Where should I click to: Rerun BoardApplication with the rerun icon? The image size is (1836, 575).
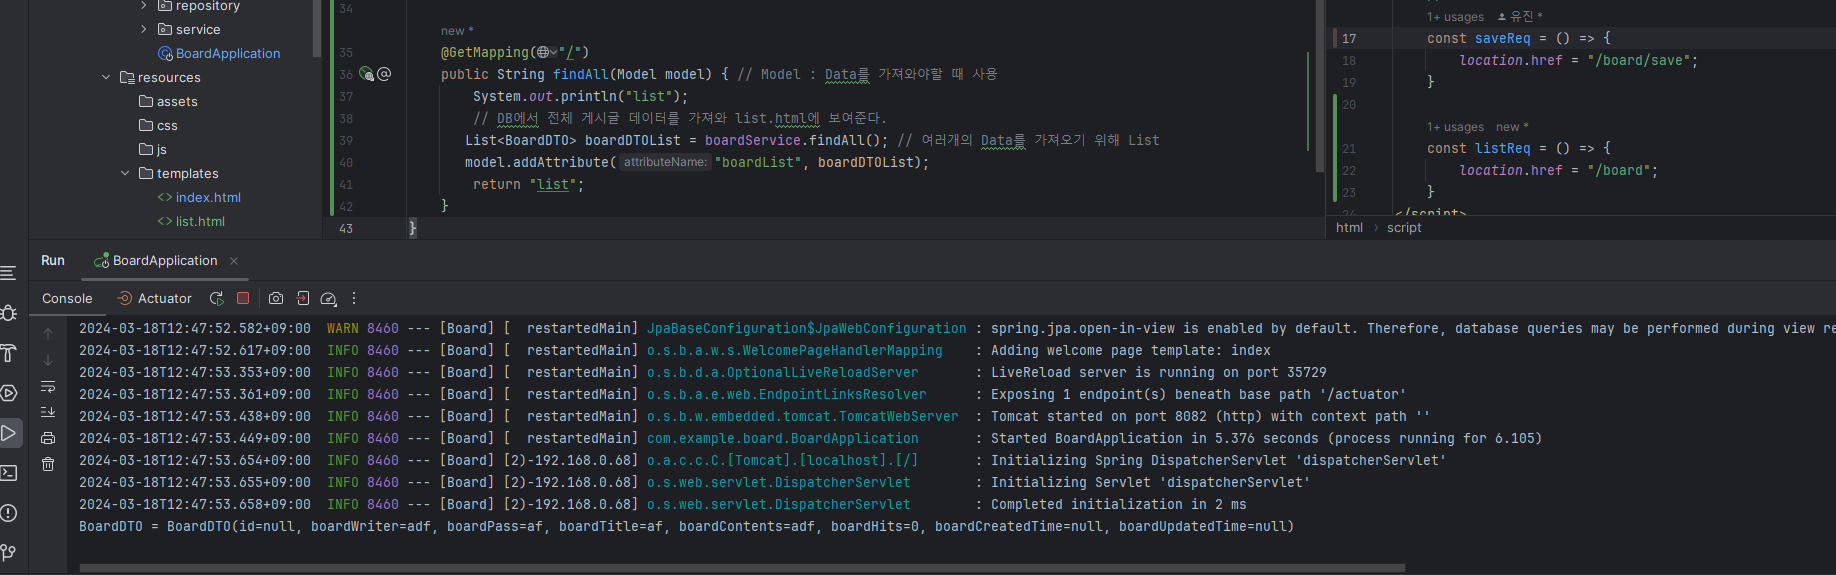216,298
